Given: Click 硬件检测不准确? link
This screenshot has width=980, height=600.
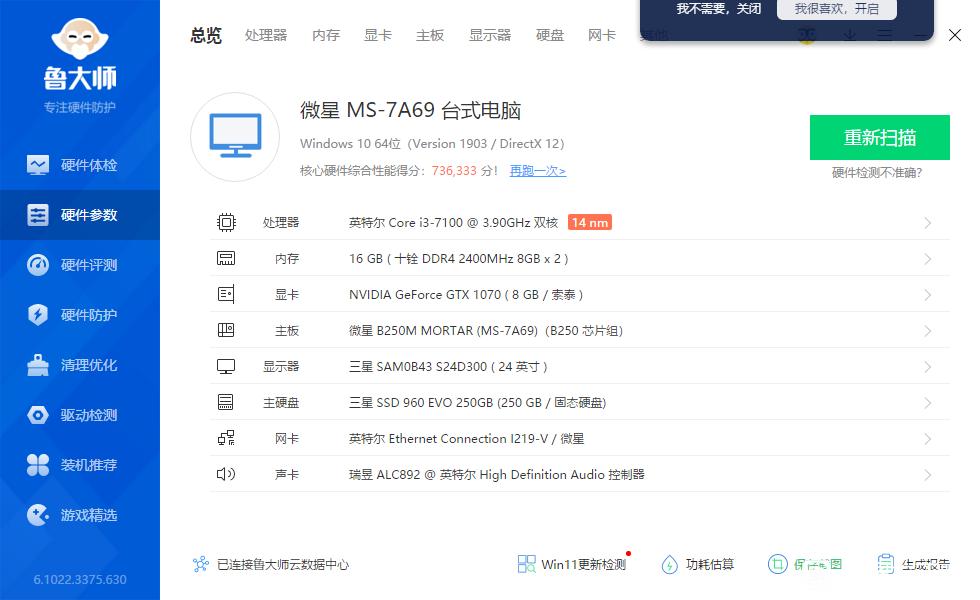Looking at the screenshot, I should pyautogui.click(x=877, y=172).
